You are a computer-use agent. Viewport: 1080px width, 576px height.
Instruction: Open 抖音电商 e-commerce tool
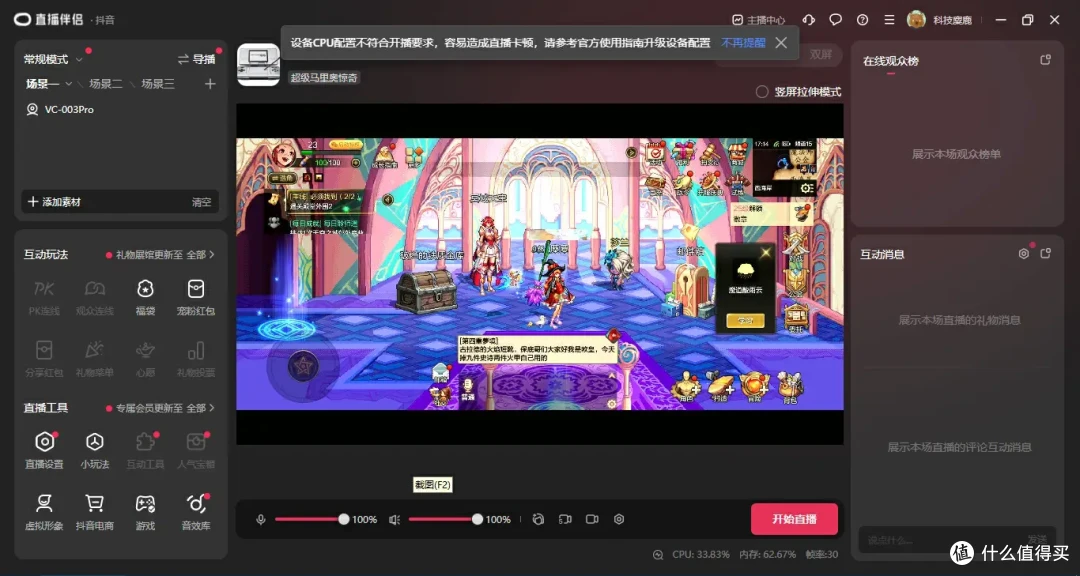click(94, 512)
